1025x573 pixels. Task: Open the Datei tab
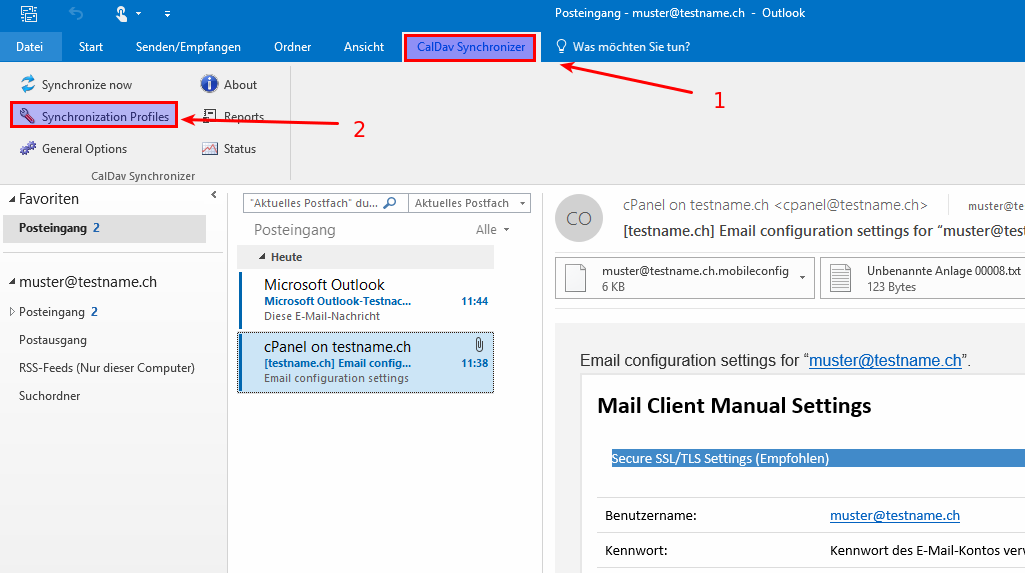pos(29,46)
